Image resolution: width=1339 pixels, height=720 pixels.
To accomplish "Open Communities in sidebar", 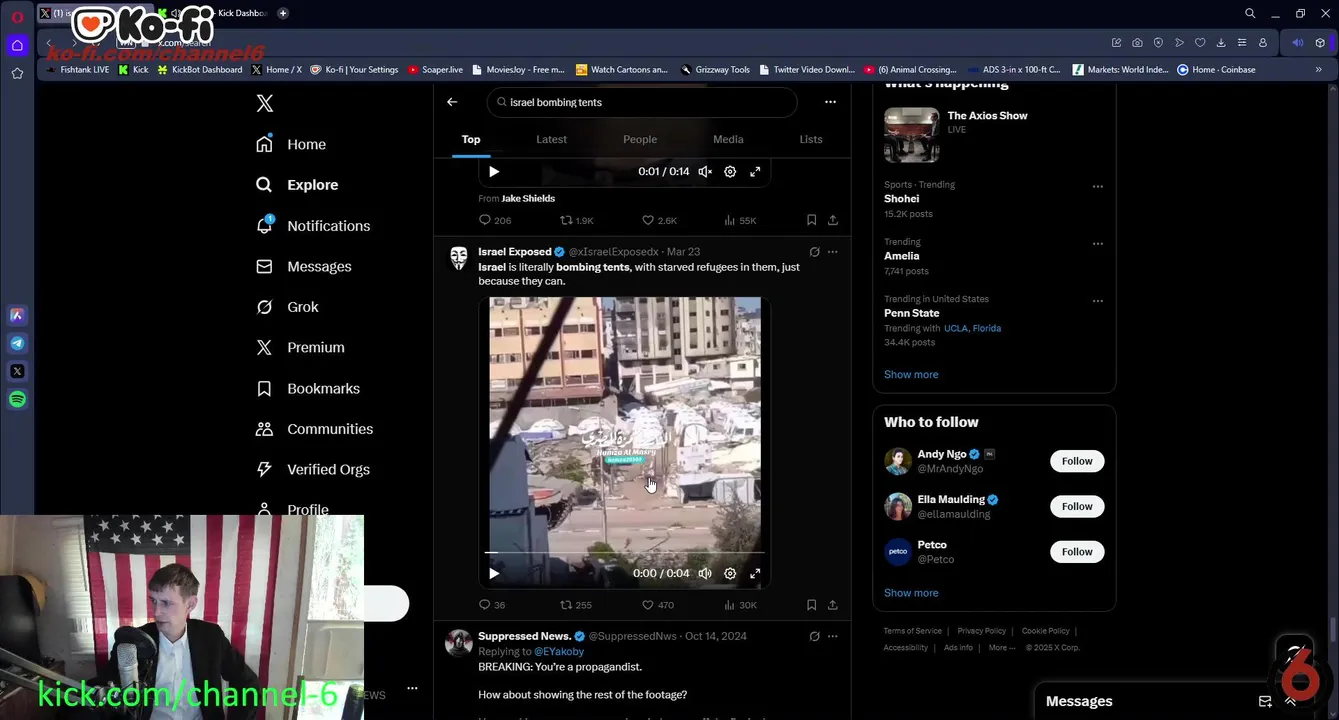I will point(315,429).
